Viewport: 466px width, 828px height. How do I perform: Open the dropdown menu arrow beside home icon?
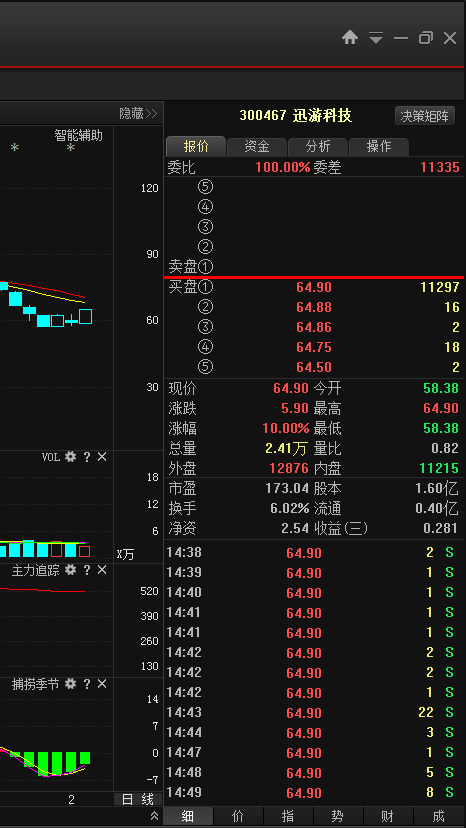(x=376, y=38)
